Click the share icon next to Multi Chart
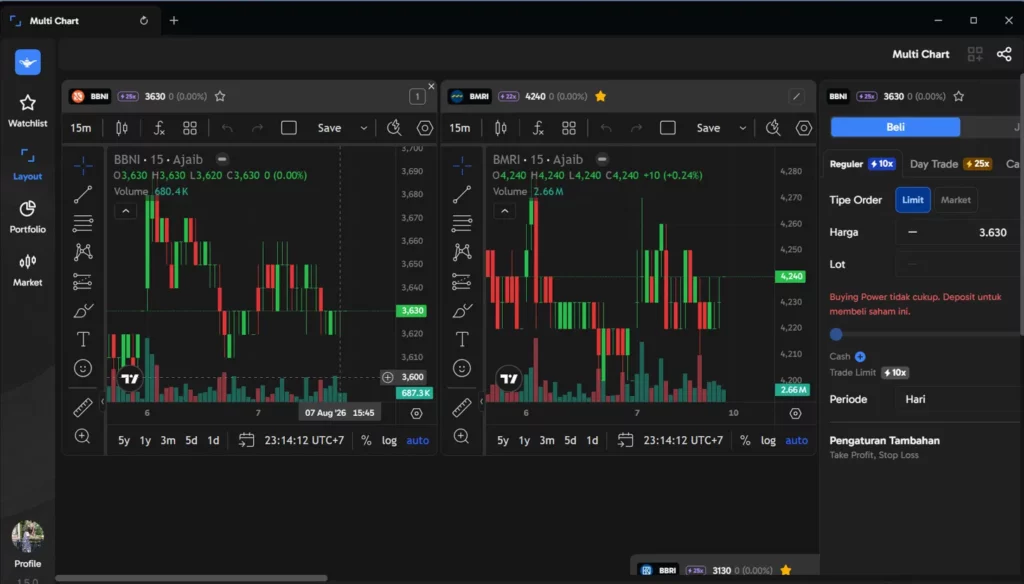1024x584 pixels. pyautogui.click(x=1004, y=54)
